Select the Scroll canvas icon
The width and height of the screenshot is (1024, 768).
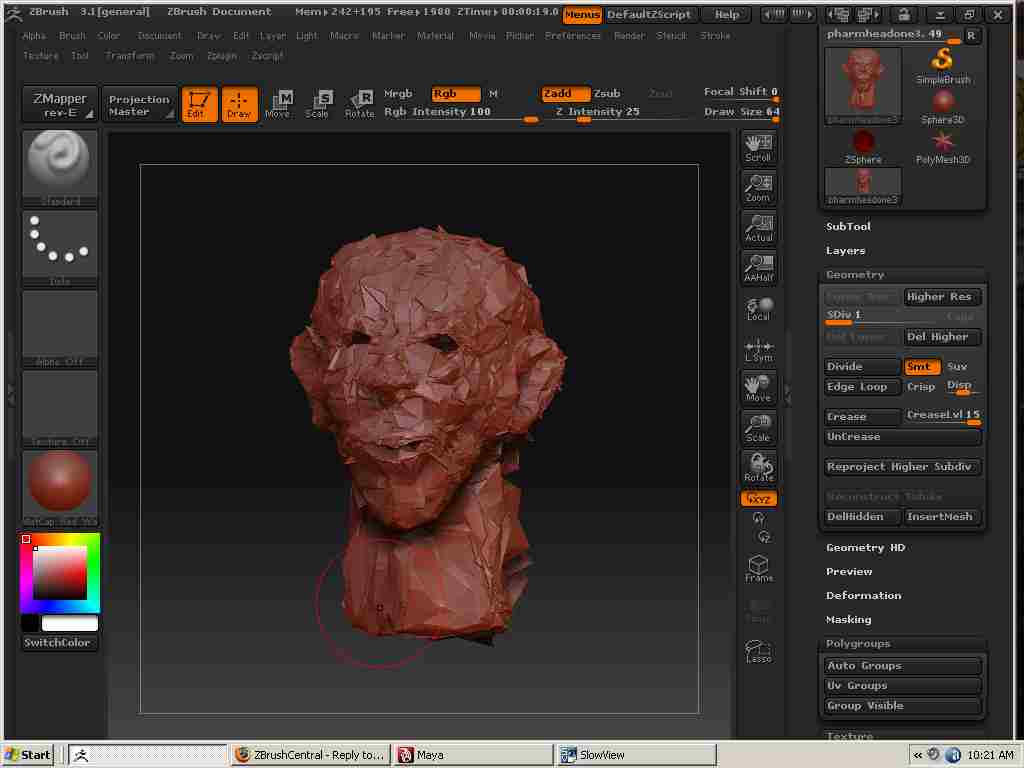759,147
